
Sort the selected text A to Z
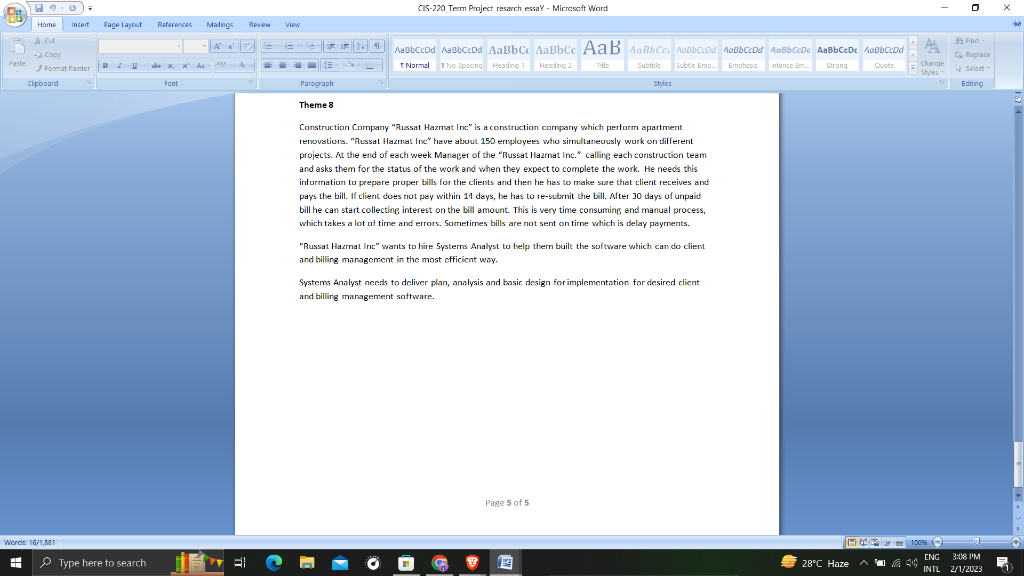(x=360, y=46)
